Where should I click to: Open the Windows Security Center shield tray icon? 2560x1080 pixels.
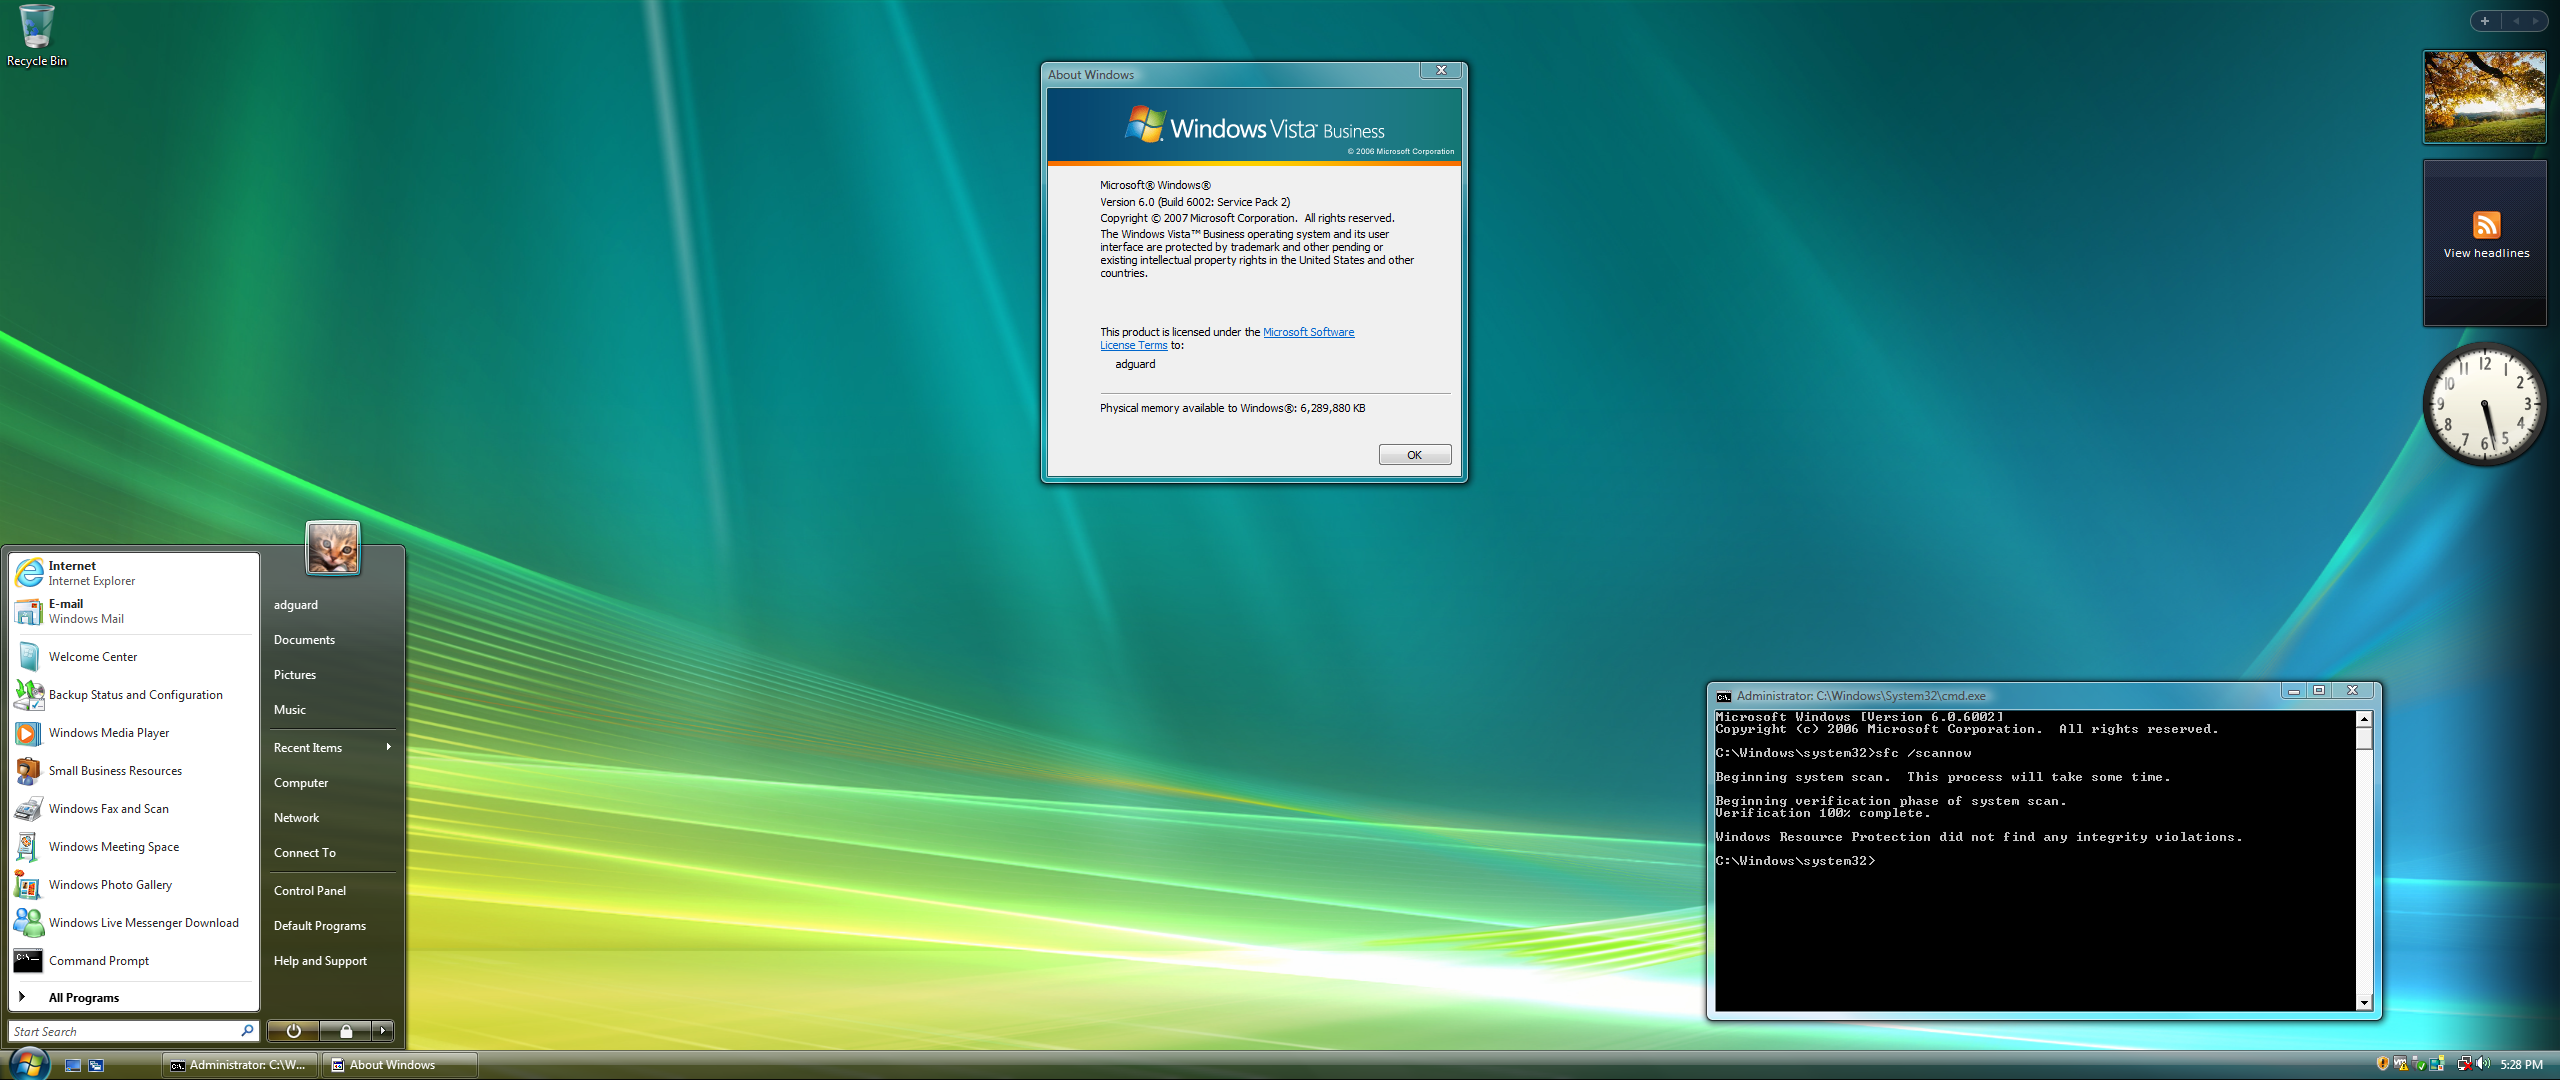click(x=2383, y=1064)
